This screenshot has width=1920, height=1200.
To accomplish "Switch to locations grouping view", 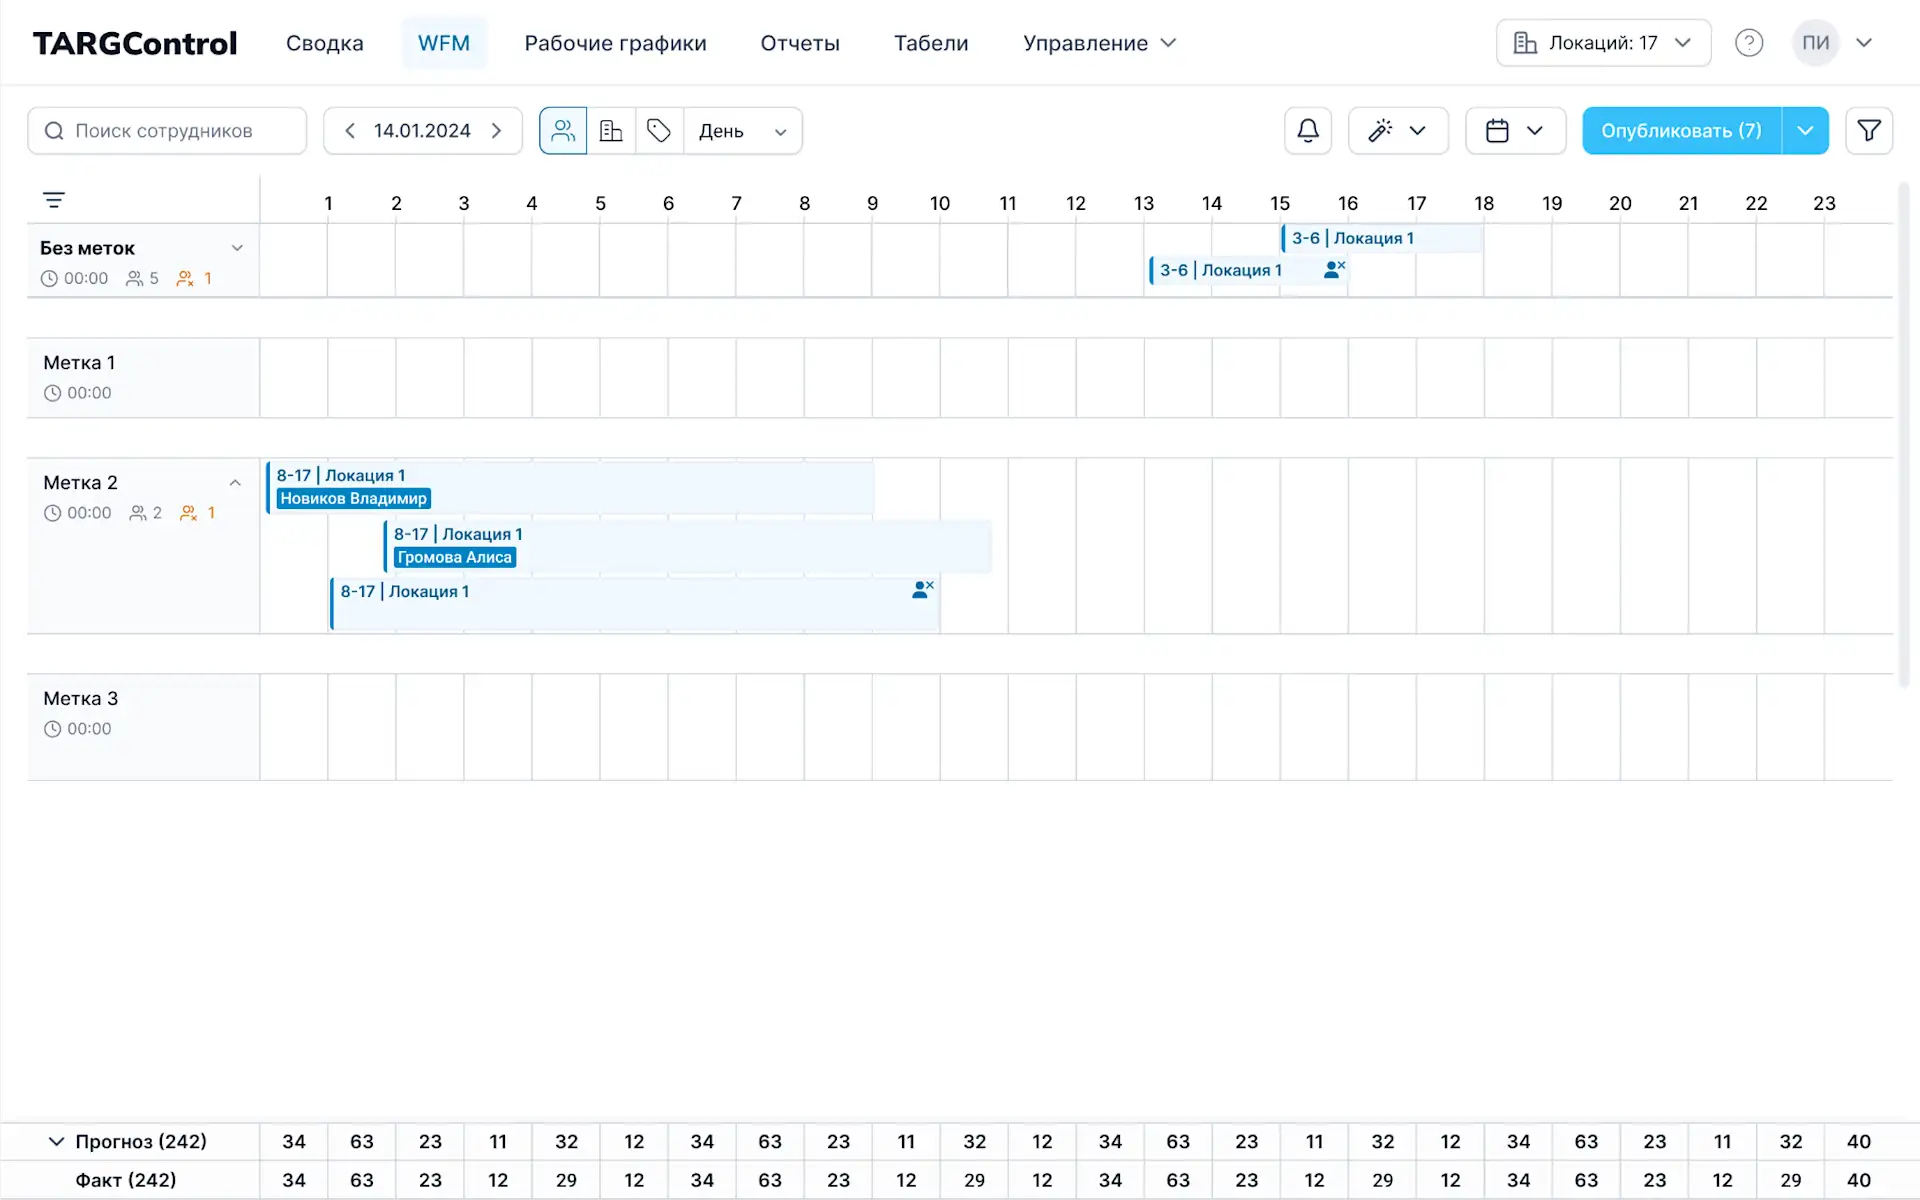I will click(x=611, y=131).
